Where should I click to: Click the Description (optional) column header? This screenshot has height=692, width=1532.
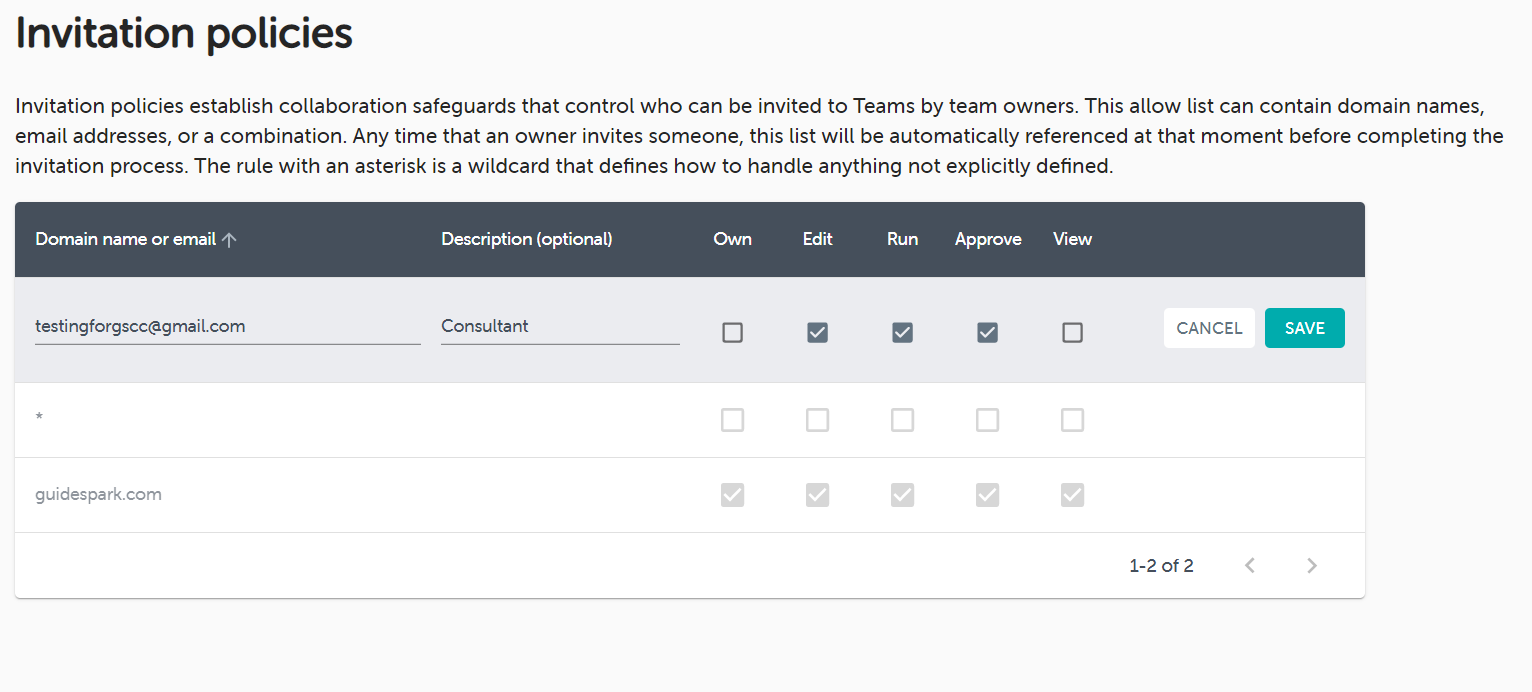tap(526, 240)
